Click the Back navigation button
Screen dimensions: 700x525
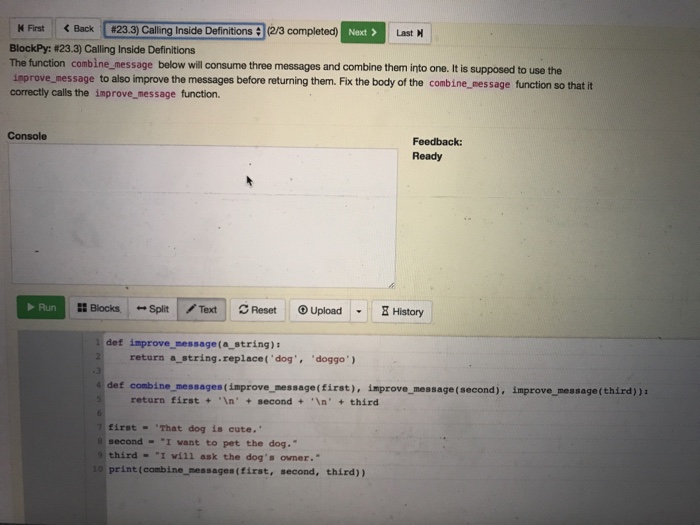[x=79, y=29]
